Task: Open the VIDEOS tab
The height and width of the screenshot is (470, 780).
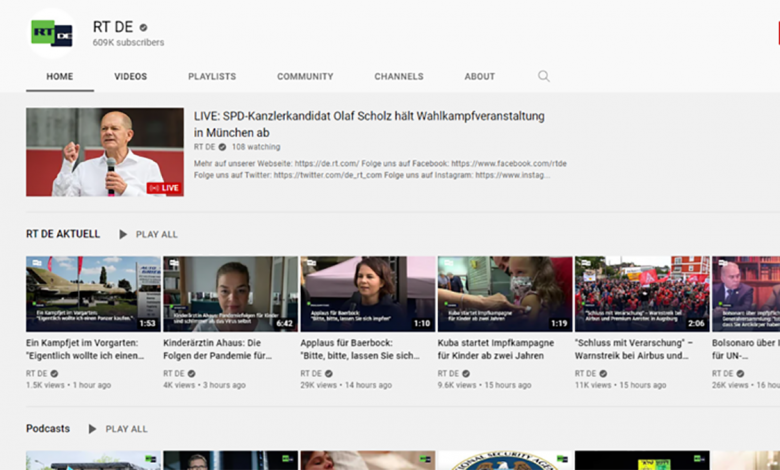Action: coord(130,77)
